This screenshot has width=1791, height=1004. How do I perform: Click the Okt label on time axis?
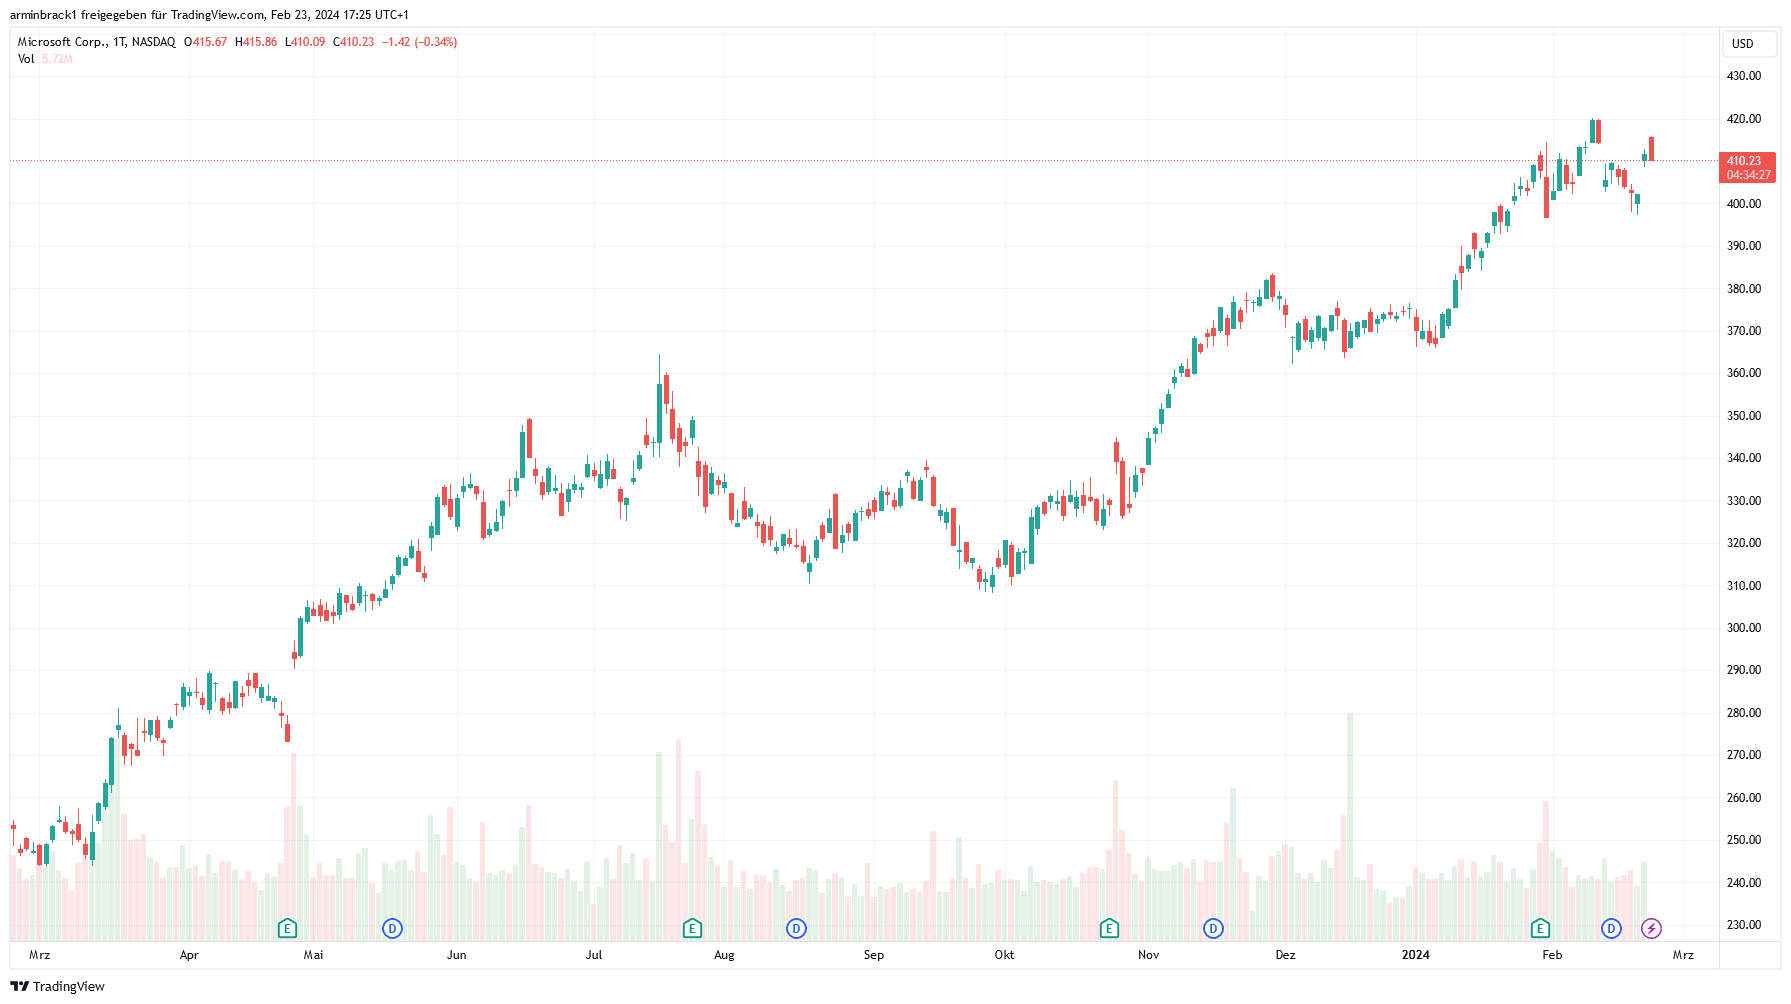tap(1004, 955)
